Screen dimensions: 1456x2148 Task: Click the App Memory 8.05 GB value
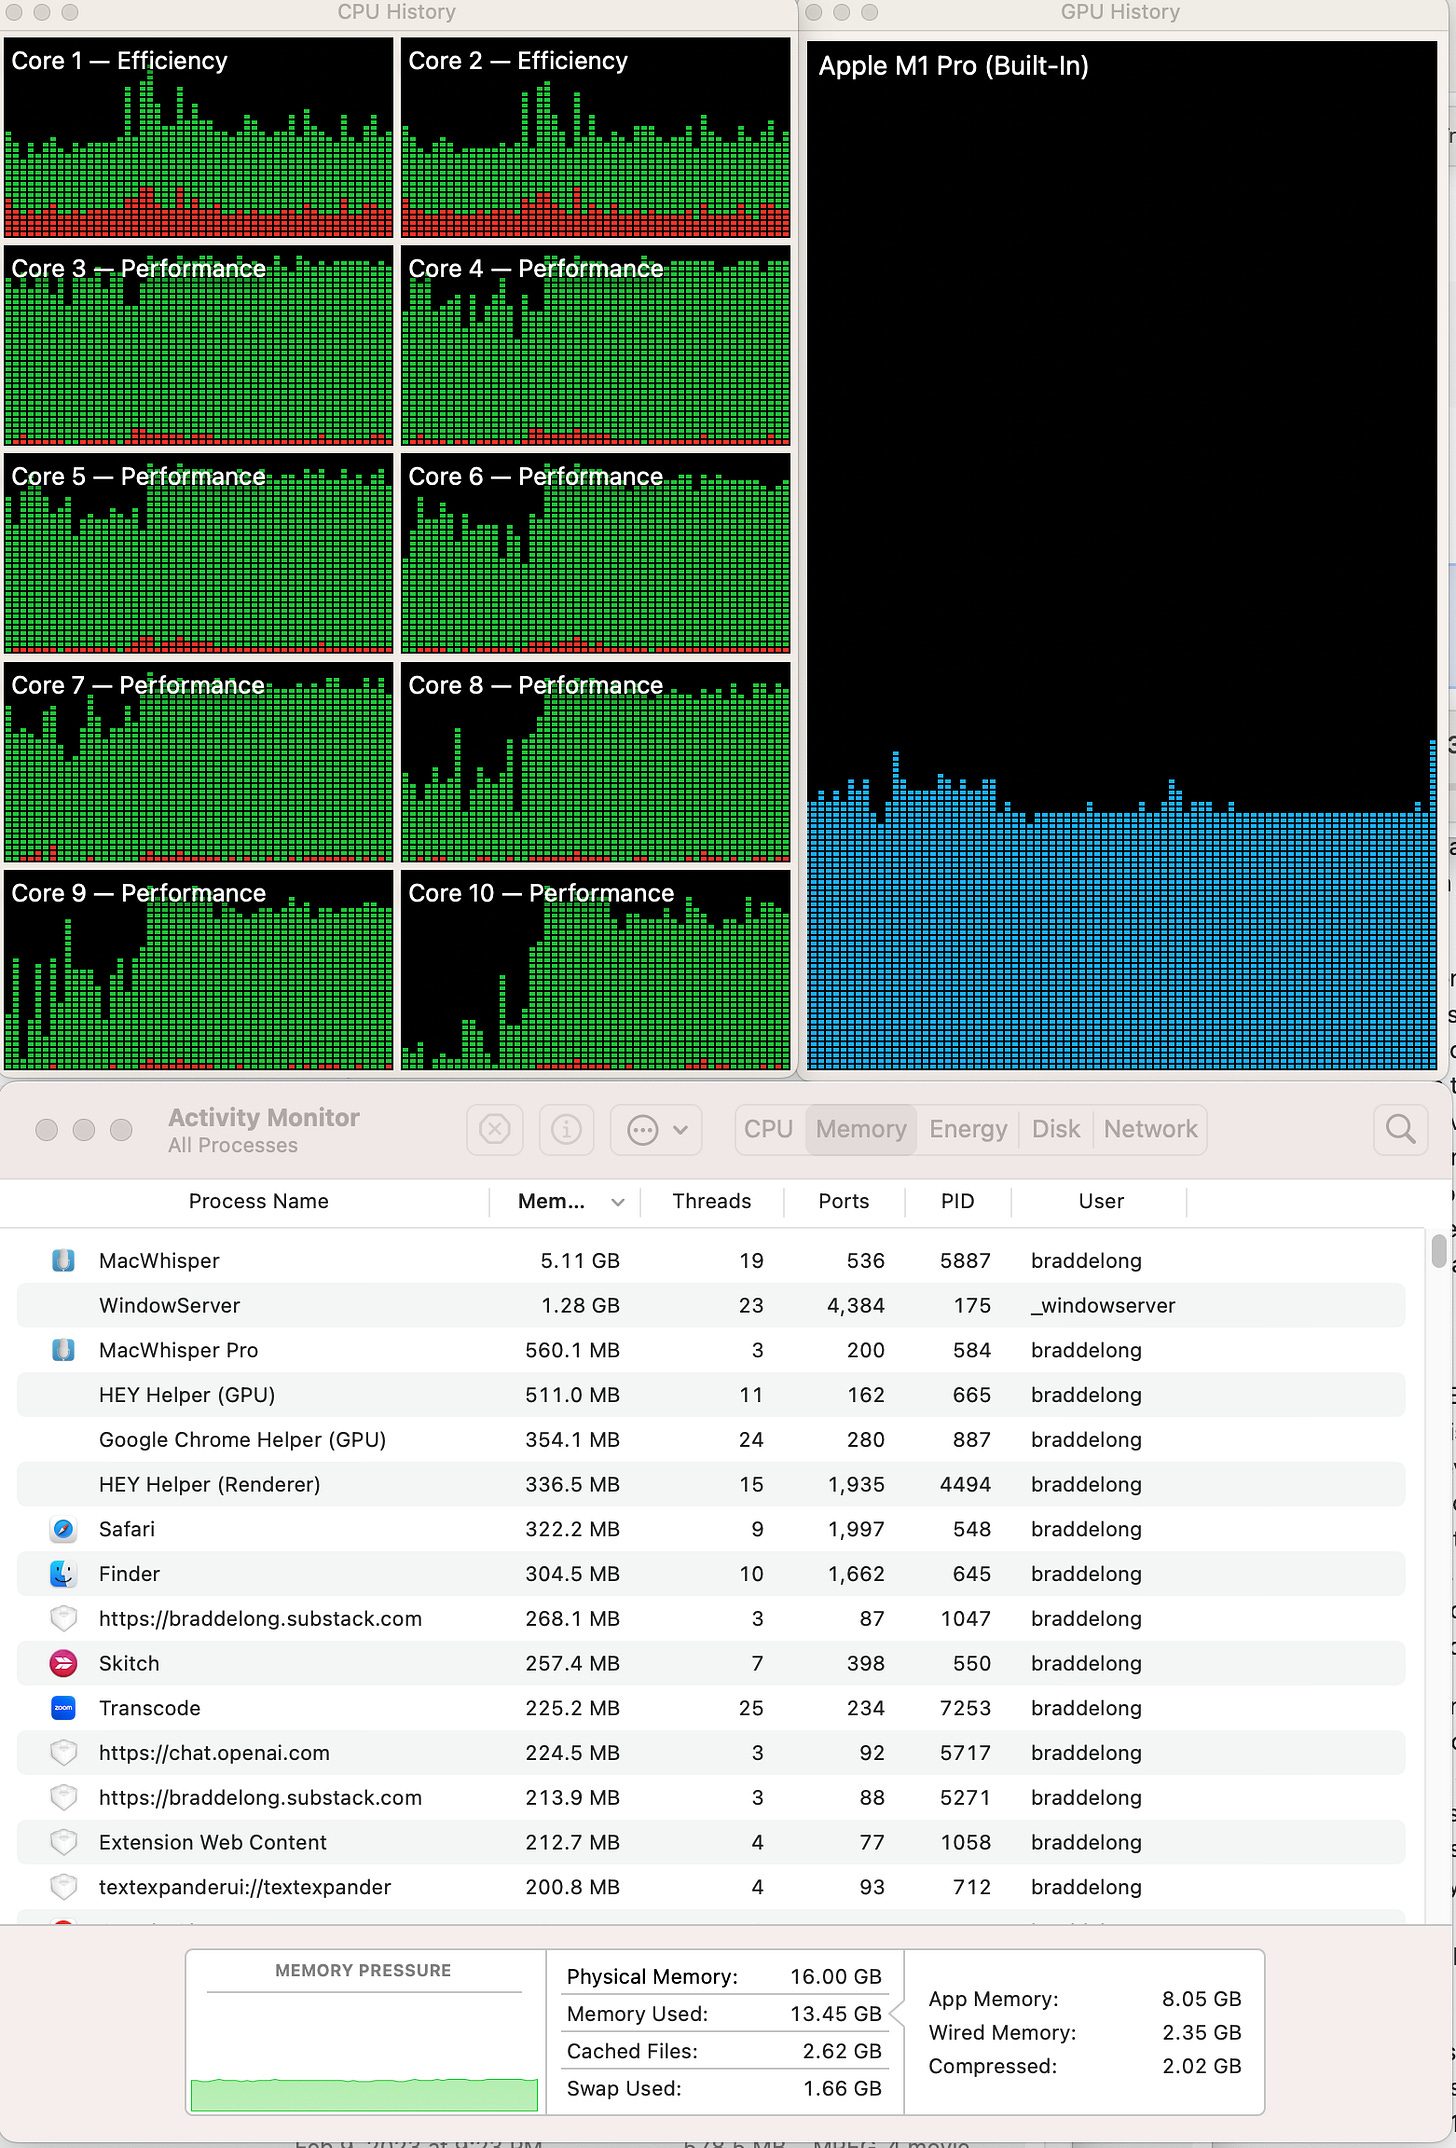tap(1201, 1999)
